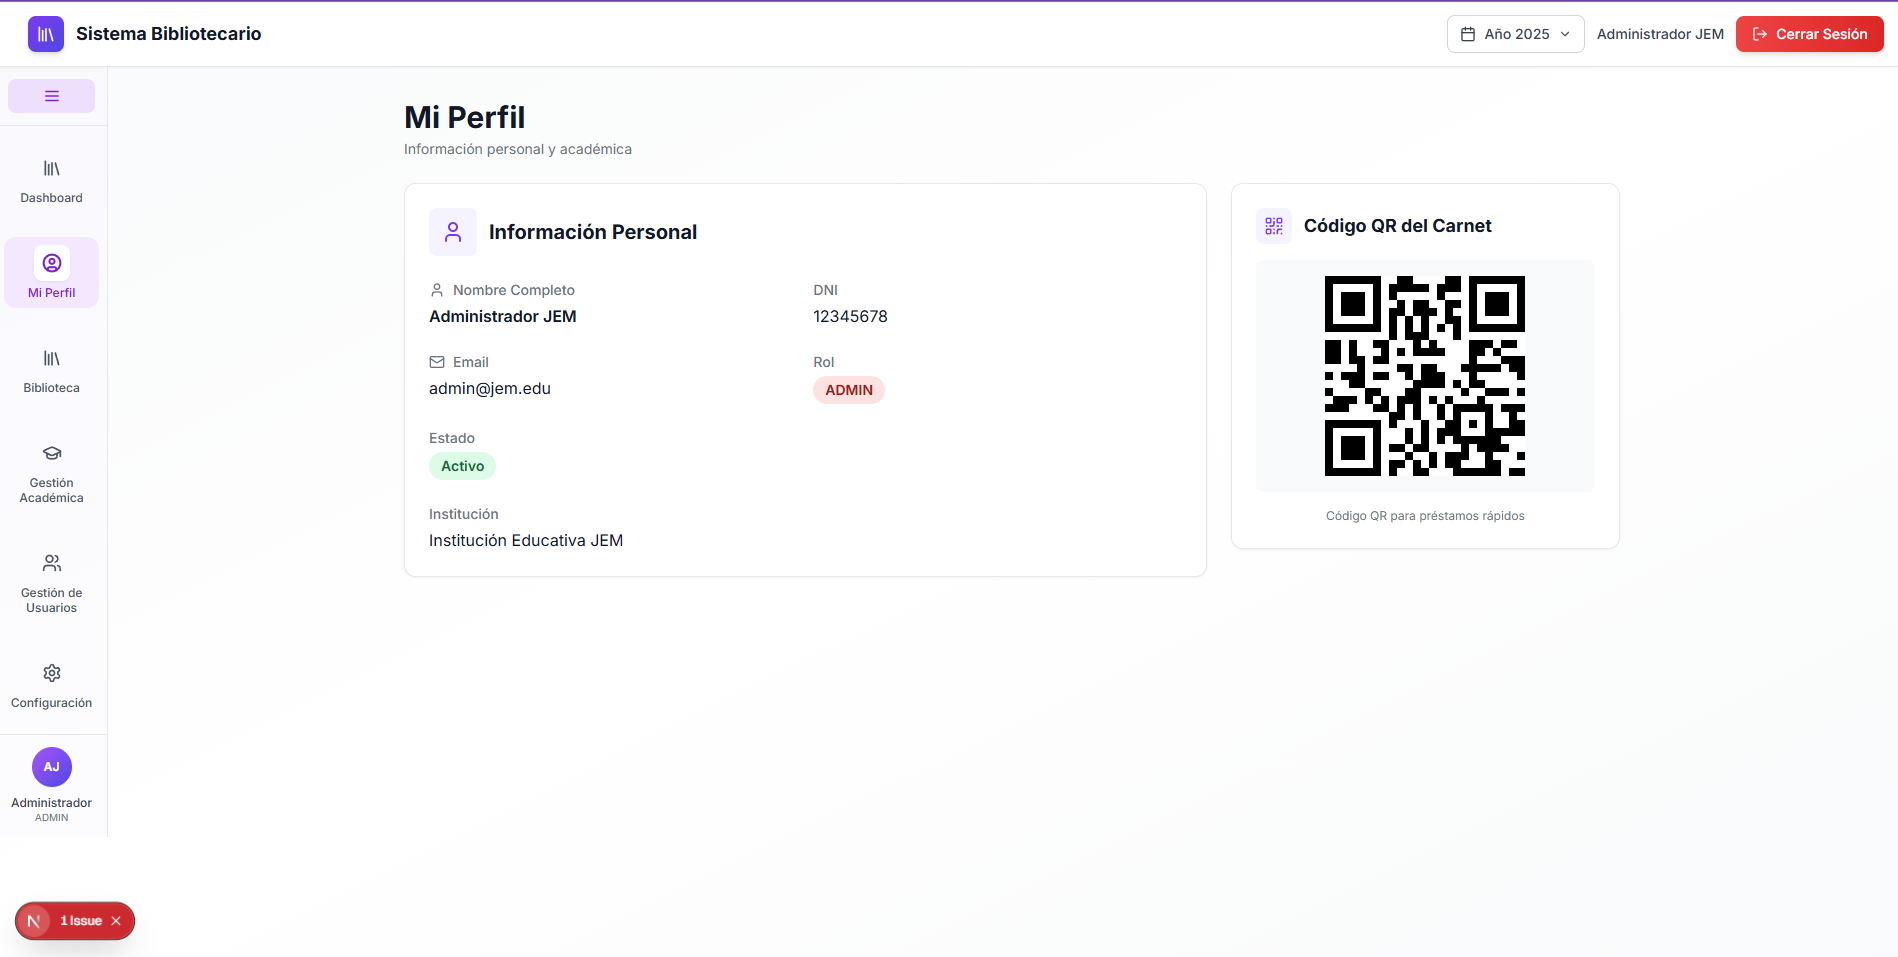This screenshot has height=957, width=1898.
Task: Select Mi Perfil in the sidebar
Action: click(x=52, y=273)
